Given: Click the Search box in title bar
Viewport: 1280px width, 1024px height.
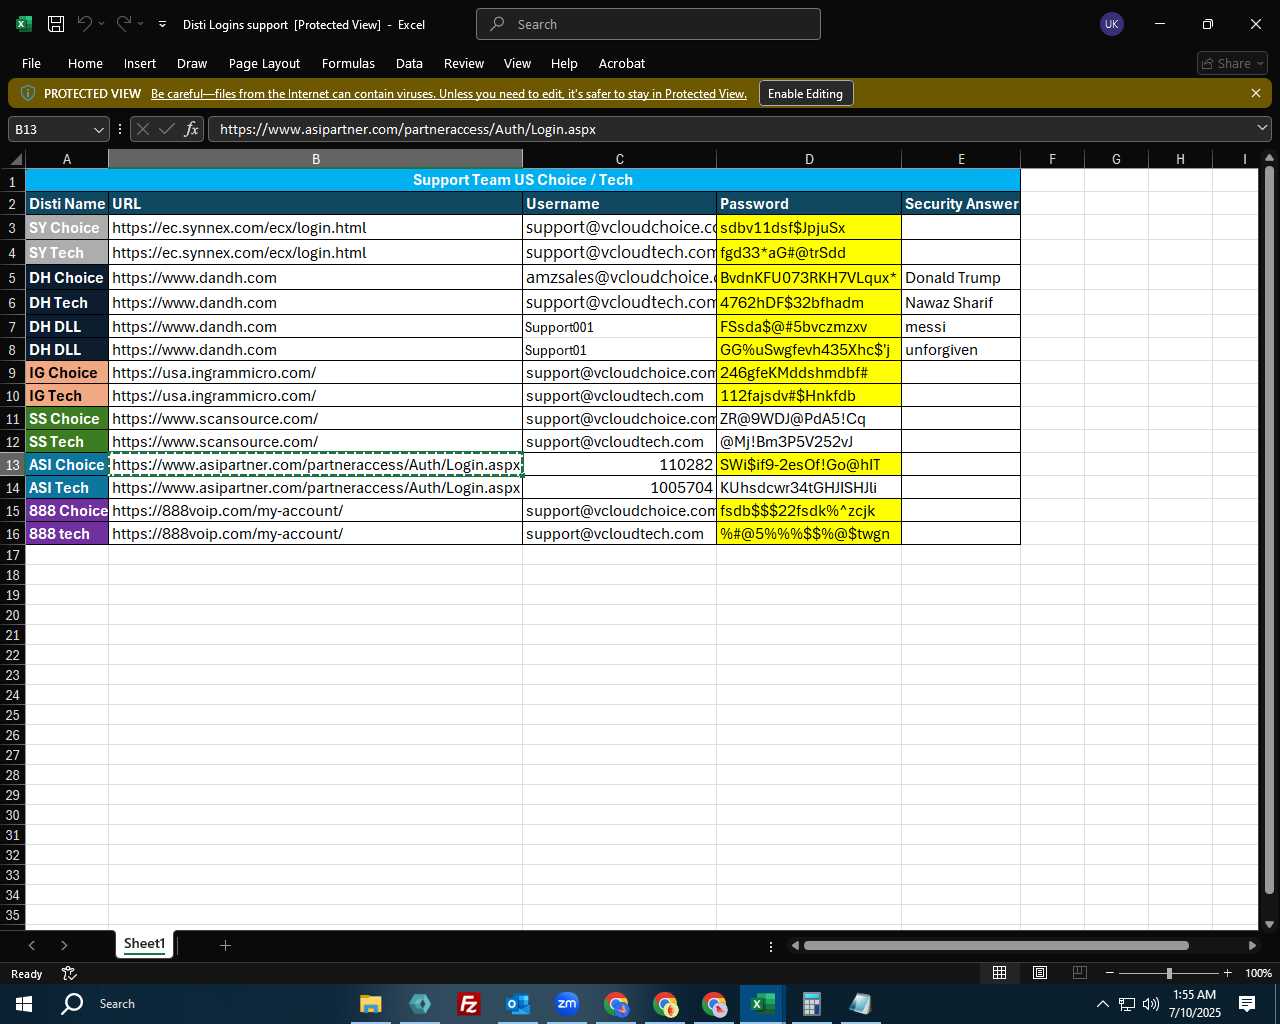Looking at the screenshot, I should pos(648,24).
